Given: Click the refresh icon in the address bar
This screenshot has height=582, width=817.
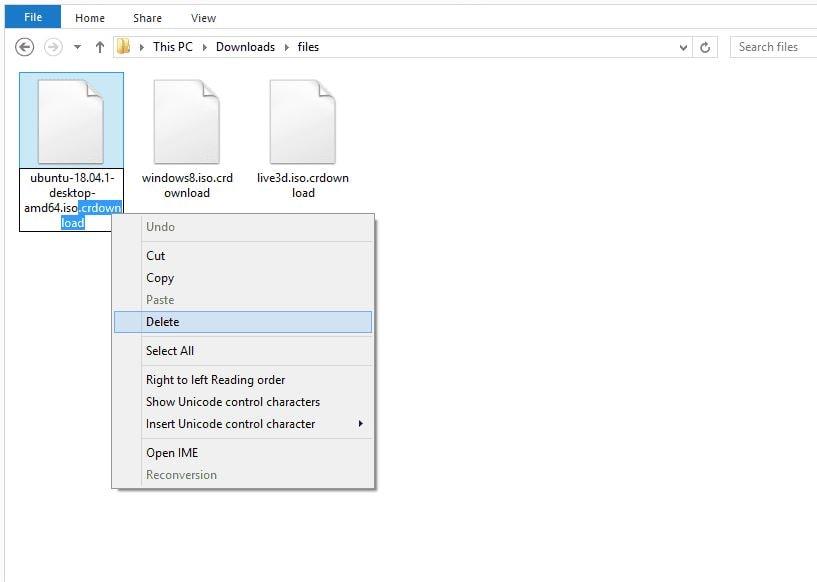Looking at the screenshot, I should coord(707,47).
